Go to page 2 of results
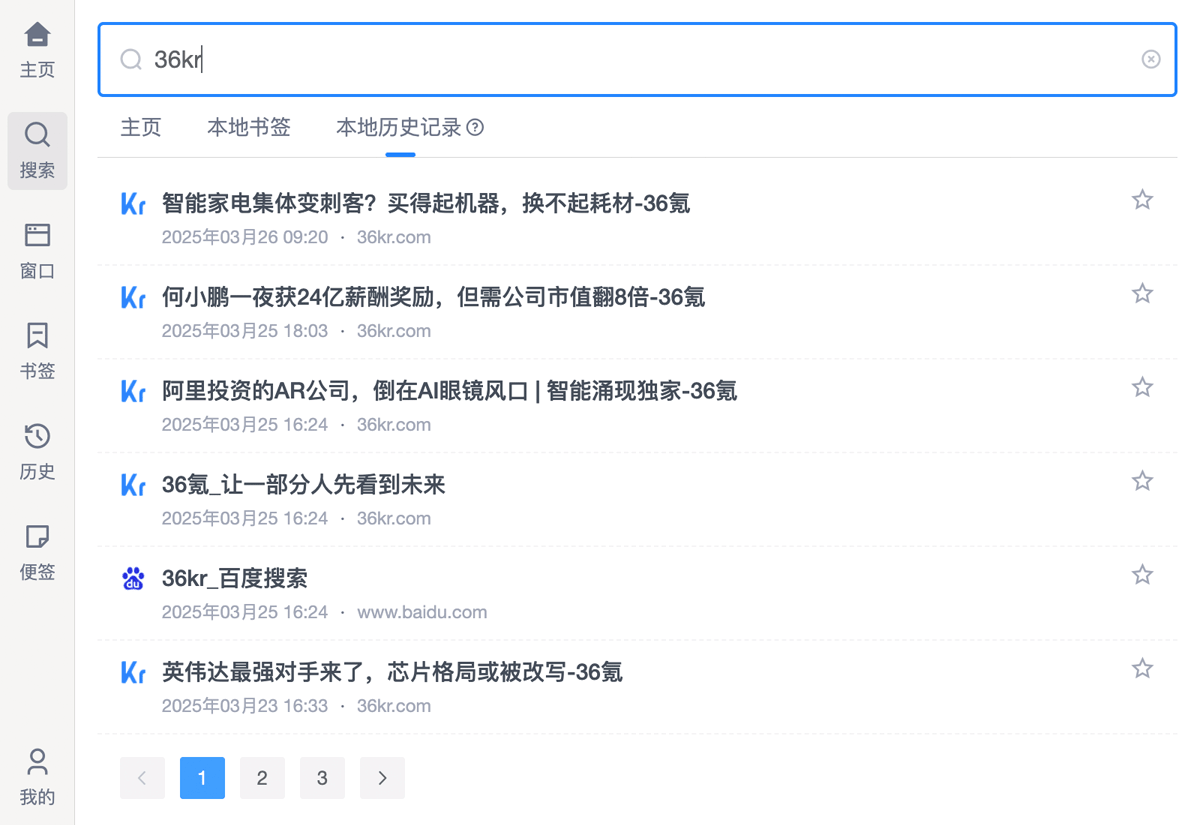The width and height of the screenshot is (1200, 825). [x=262, y=778]
